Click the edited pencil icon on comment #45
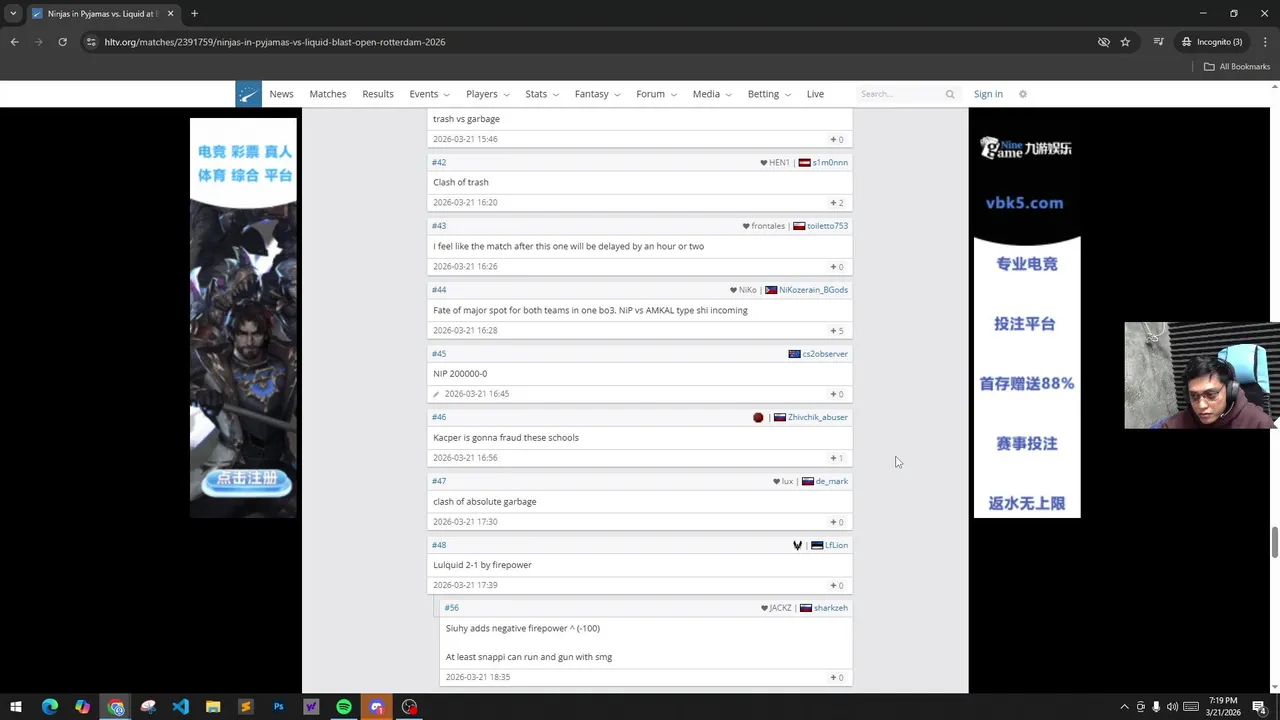The image size is (1280, 720). (436, 394)
